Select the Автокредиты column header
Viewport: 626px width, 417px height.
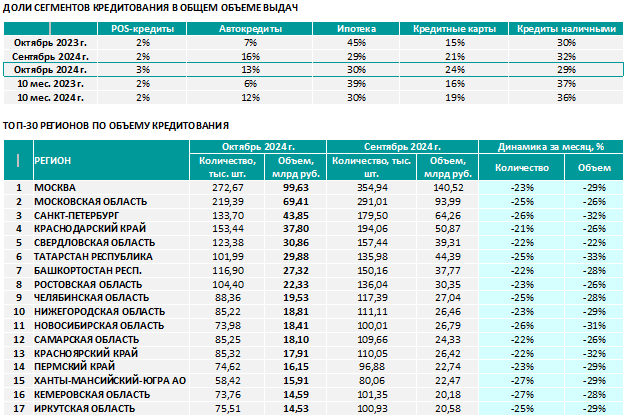pyautogui.click(x=250, y=29)
